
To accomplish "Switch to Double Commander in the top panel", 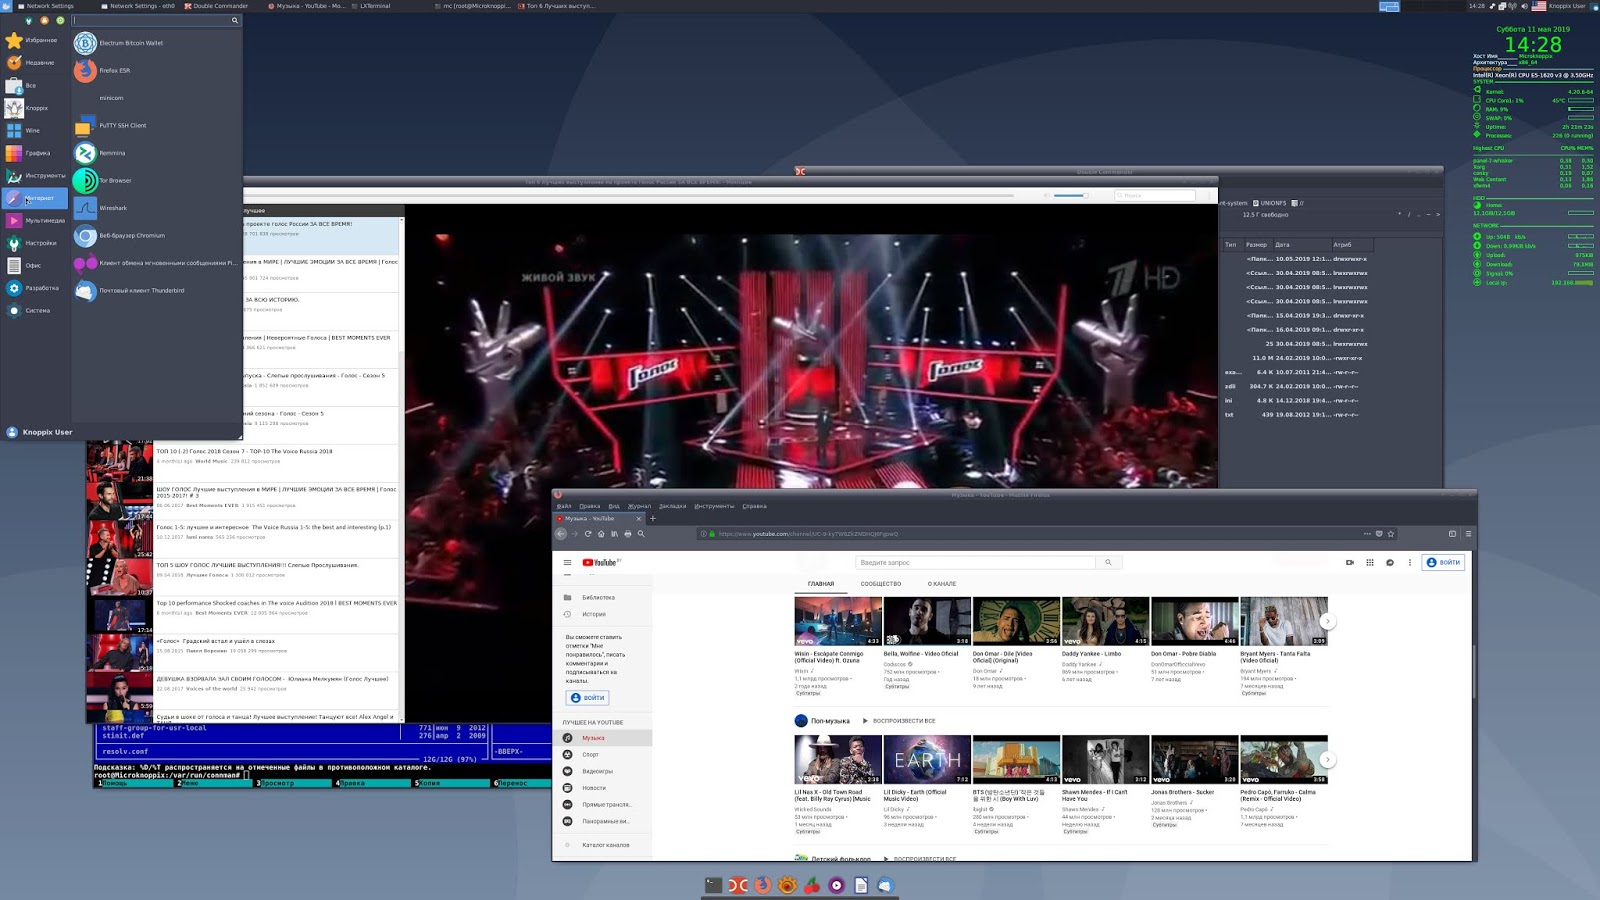I will pyautogui.click(x=216, y=6).
